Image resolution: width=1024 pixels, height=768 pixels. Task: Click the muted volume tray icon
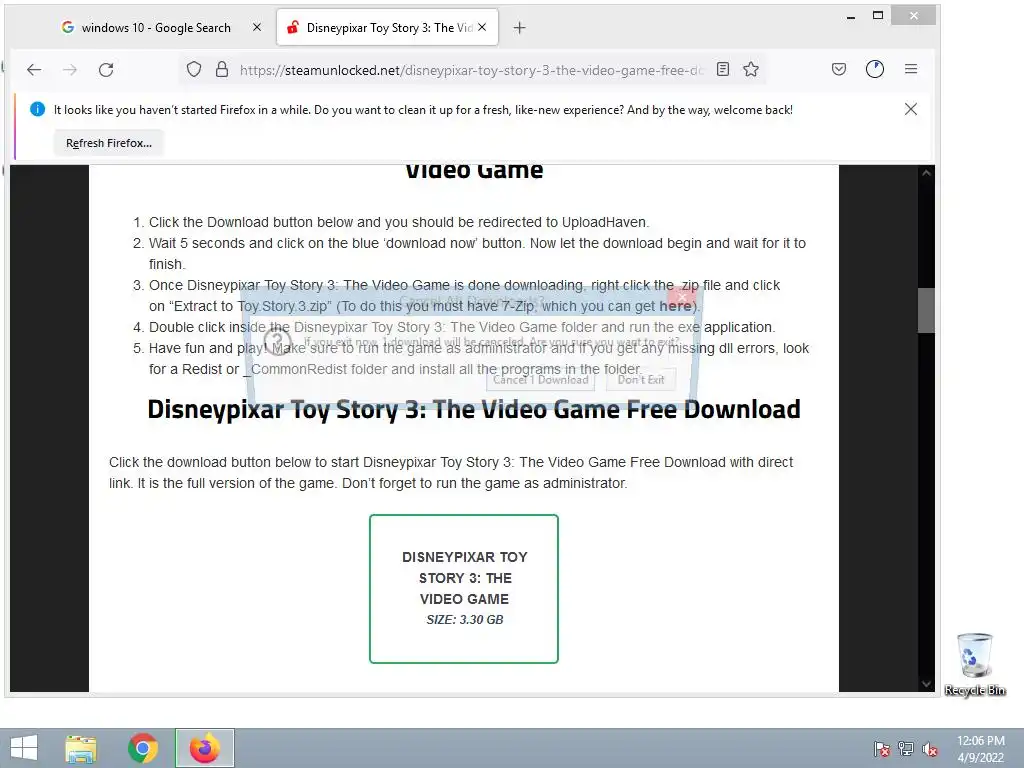(x=930, y=749)
